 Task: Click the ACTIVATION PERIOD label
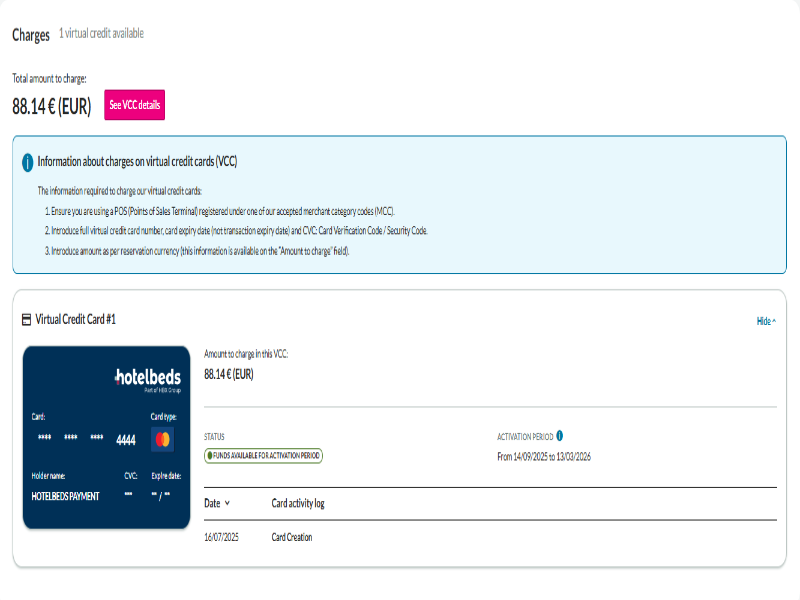click(x=525, y=437)
